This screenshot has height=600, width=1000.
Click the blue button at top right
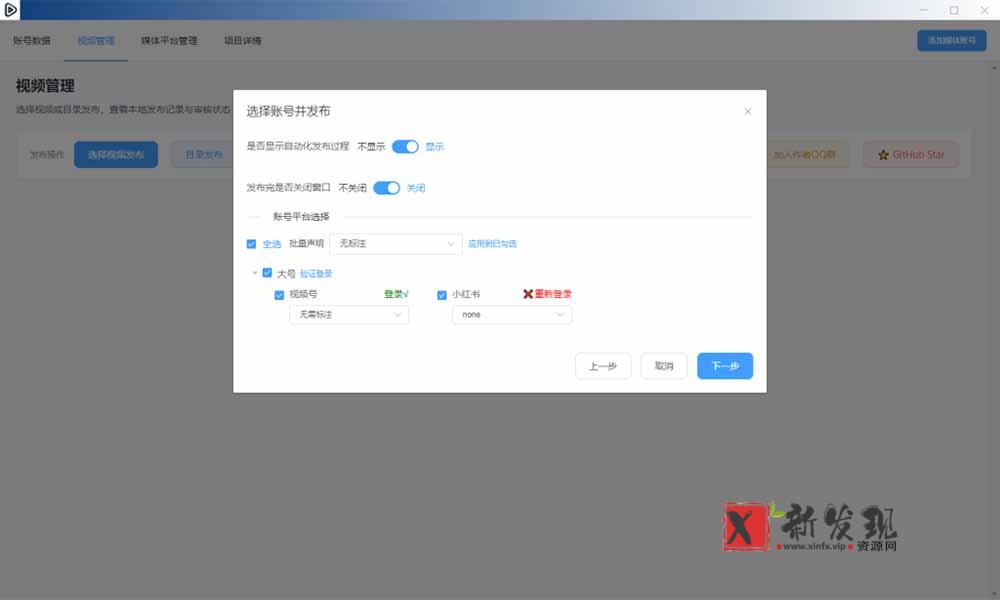point(952,40)
